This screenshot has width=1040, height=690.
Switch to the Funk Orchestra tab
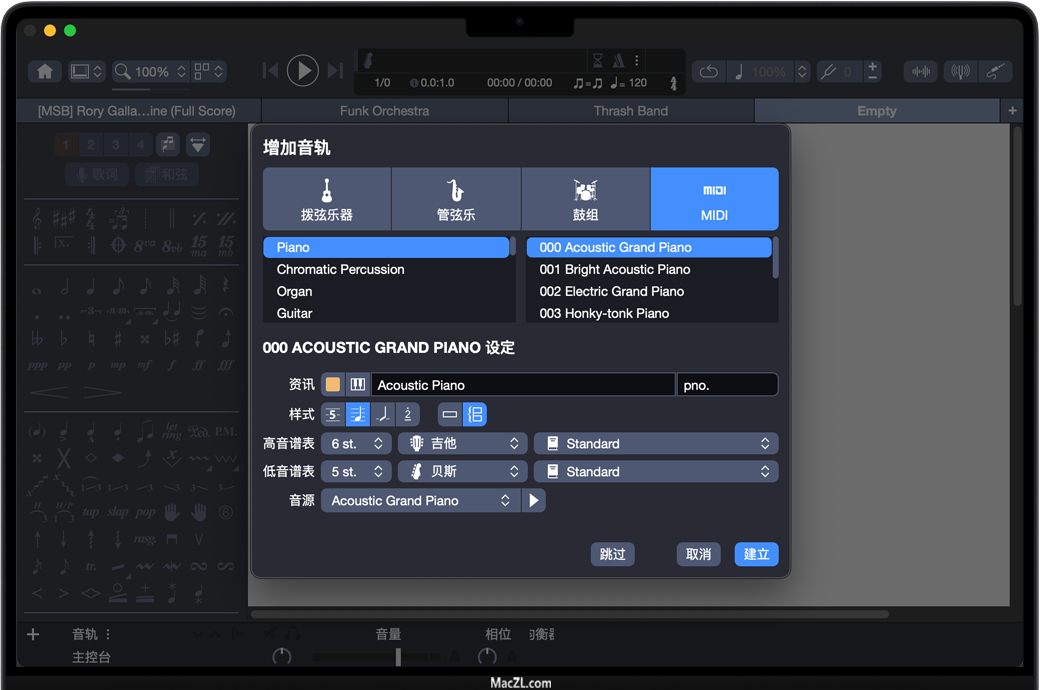pyautogui.click(x=384, y=111)
